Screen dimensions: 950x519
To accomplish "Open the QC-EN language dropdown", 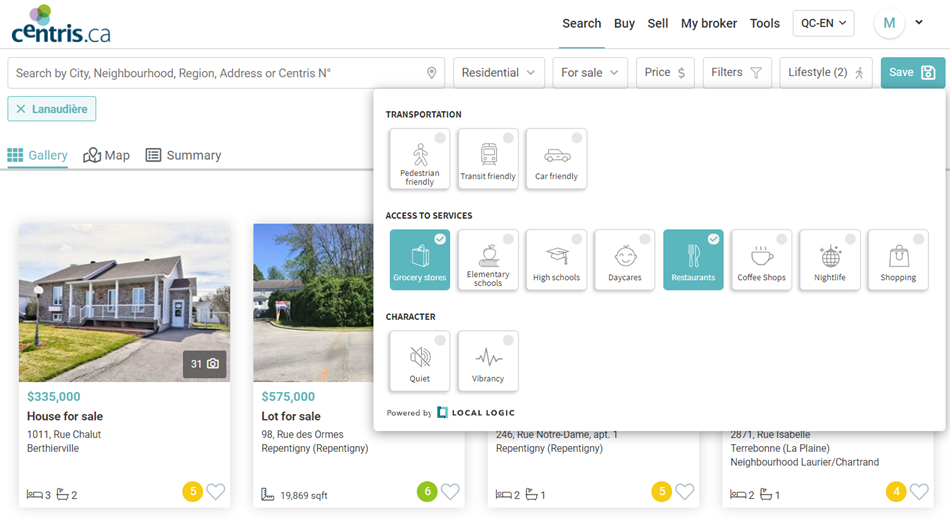I will 823,23.
